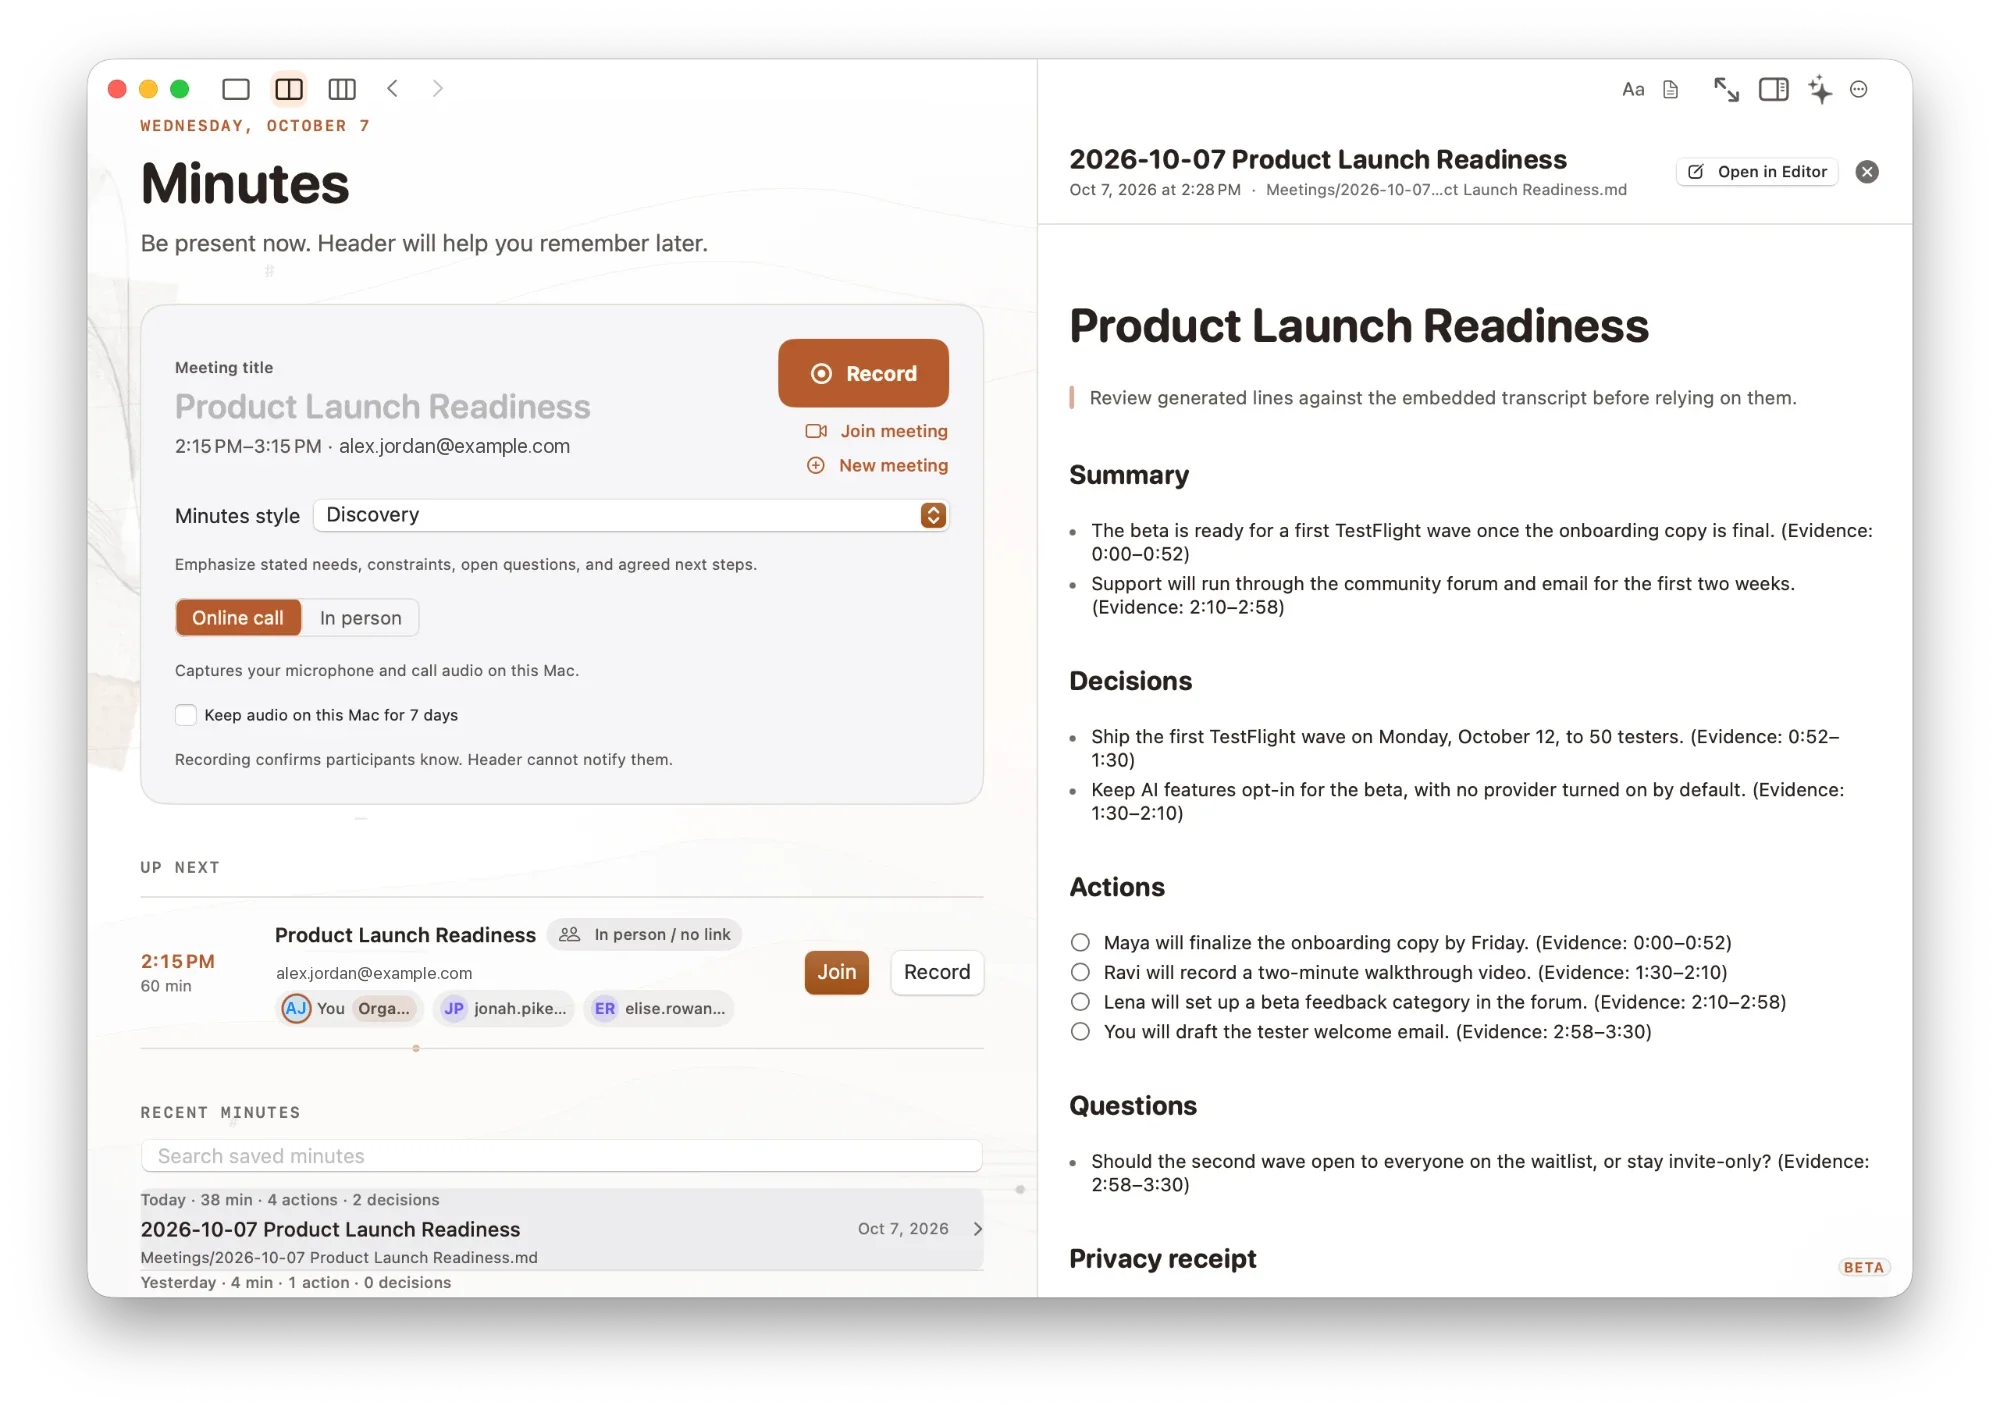
Task: Open the 2026-10-07 Product Launch Readiness chevron
Action: pos(978,1229)
